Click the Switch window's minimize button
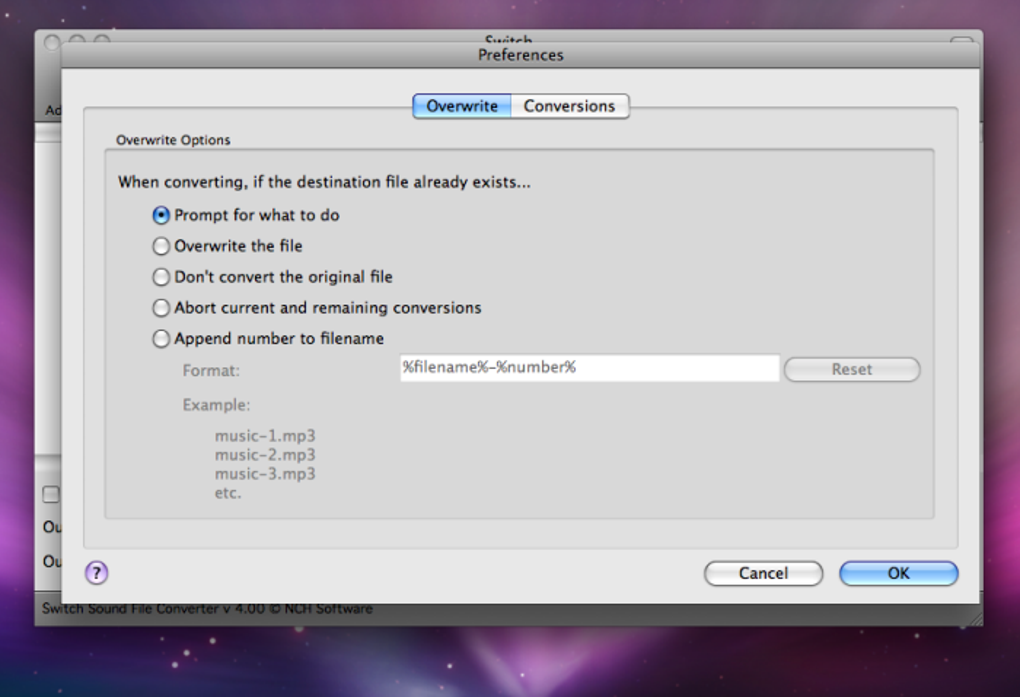The image size is (1020, 697). coord(77,40)
